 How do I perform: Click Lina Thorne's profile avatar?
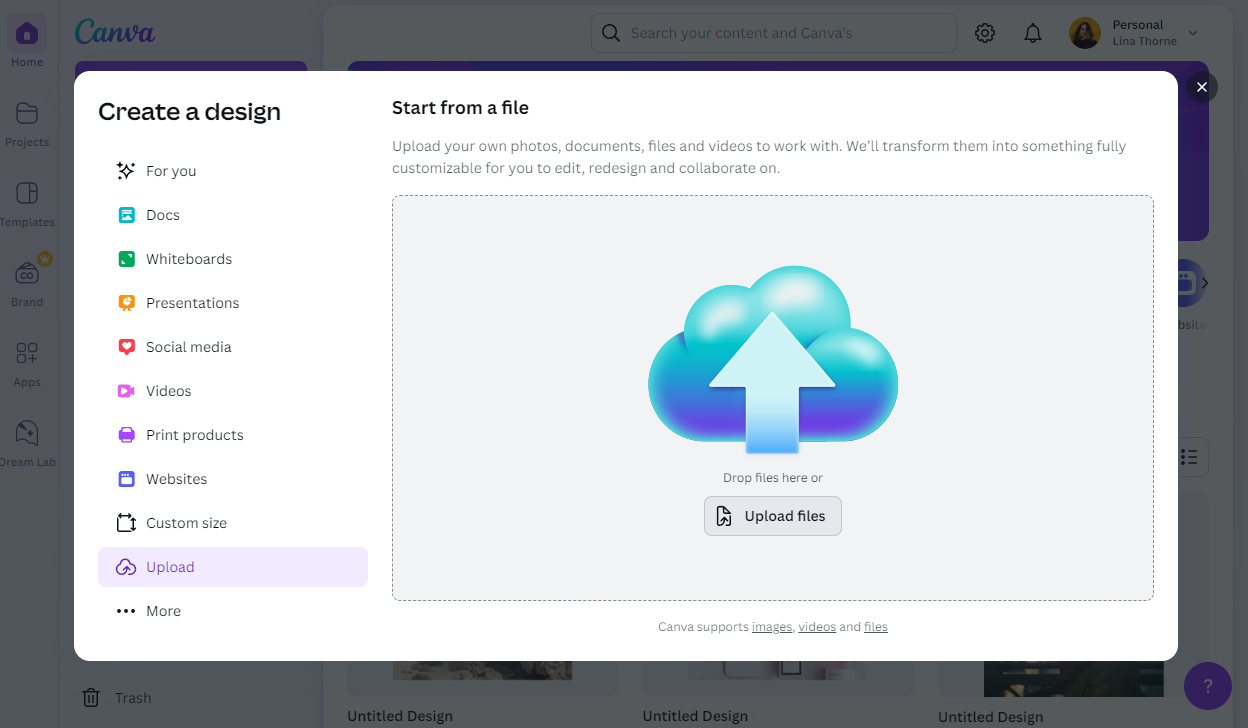point(1085,33)
